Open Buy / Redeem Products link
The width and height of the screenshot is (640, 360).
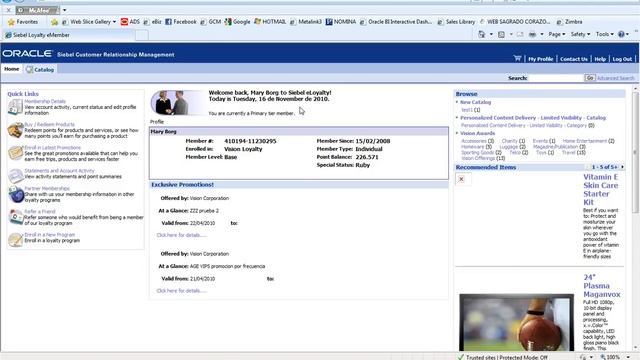point(49,124)
